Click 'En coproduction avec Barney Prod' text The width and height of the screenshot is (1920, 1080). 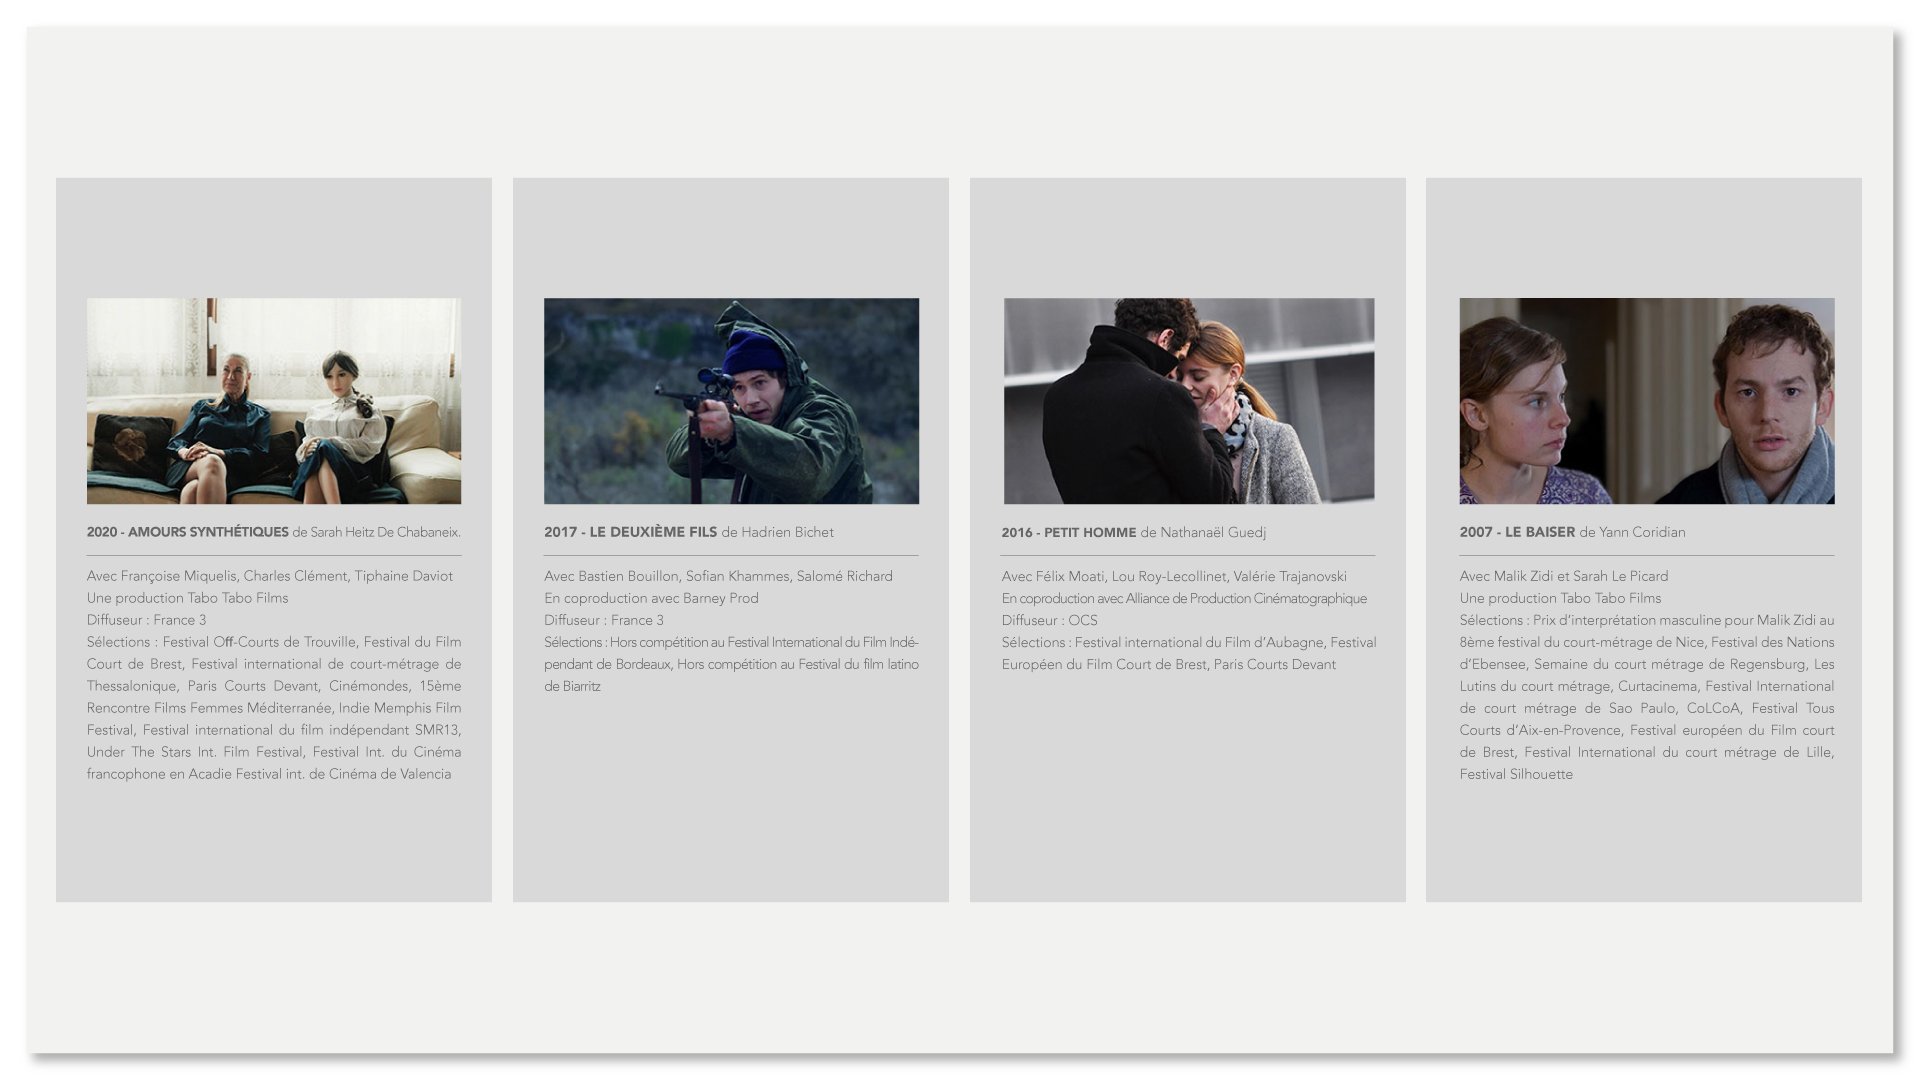(x=651, y=598)
